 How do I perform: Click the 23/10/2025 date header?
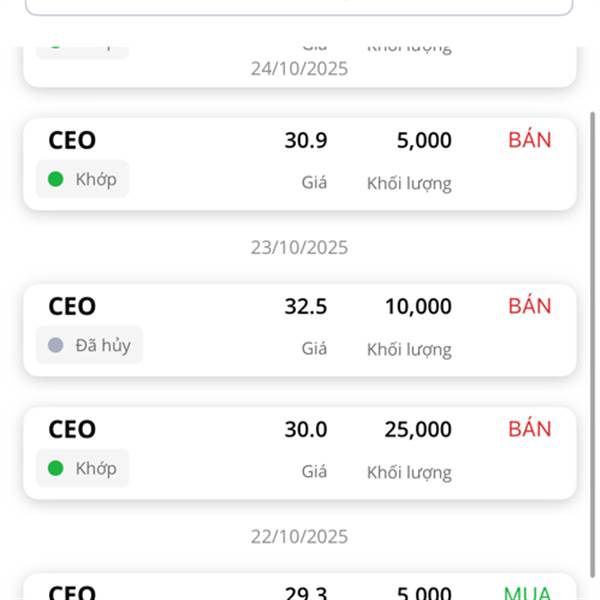click(299, 247)
